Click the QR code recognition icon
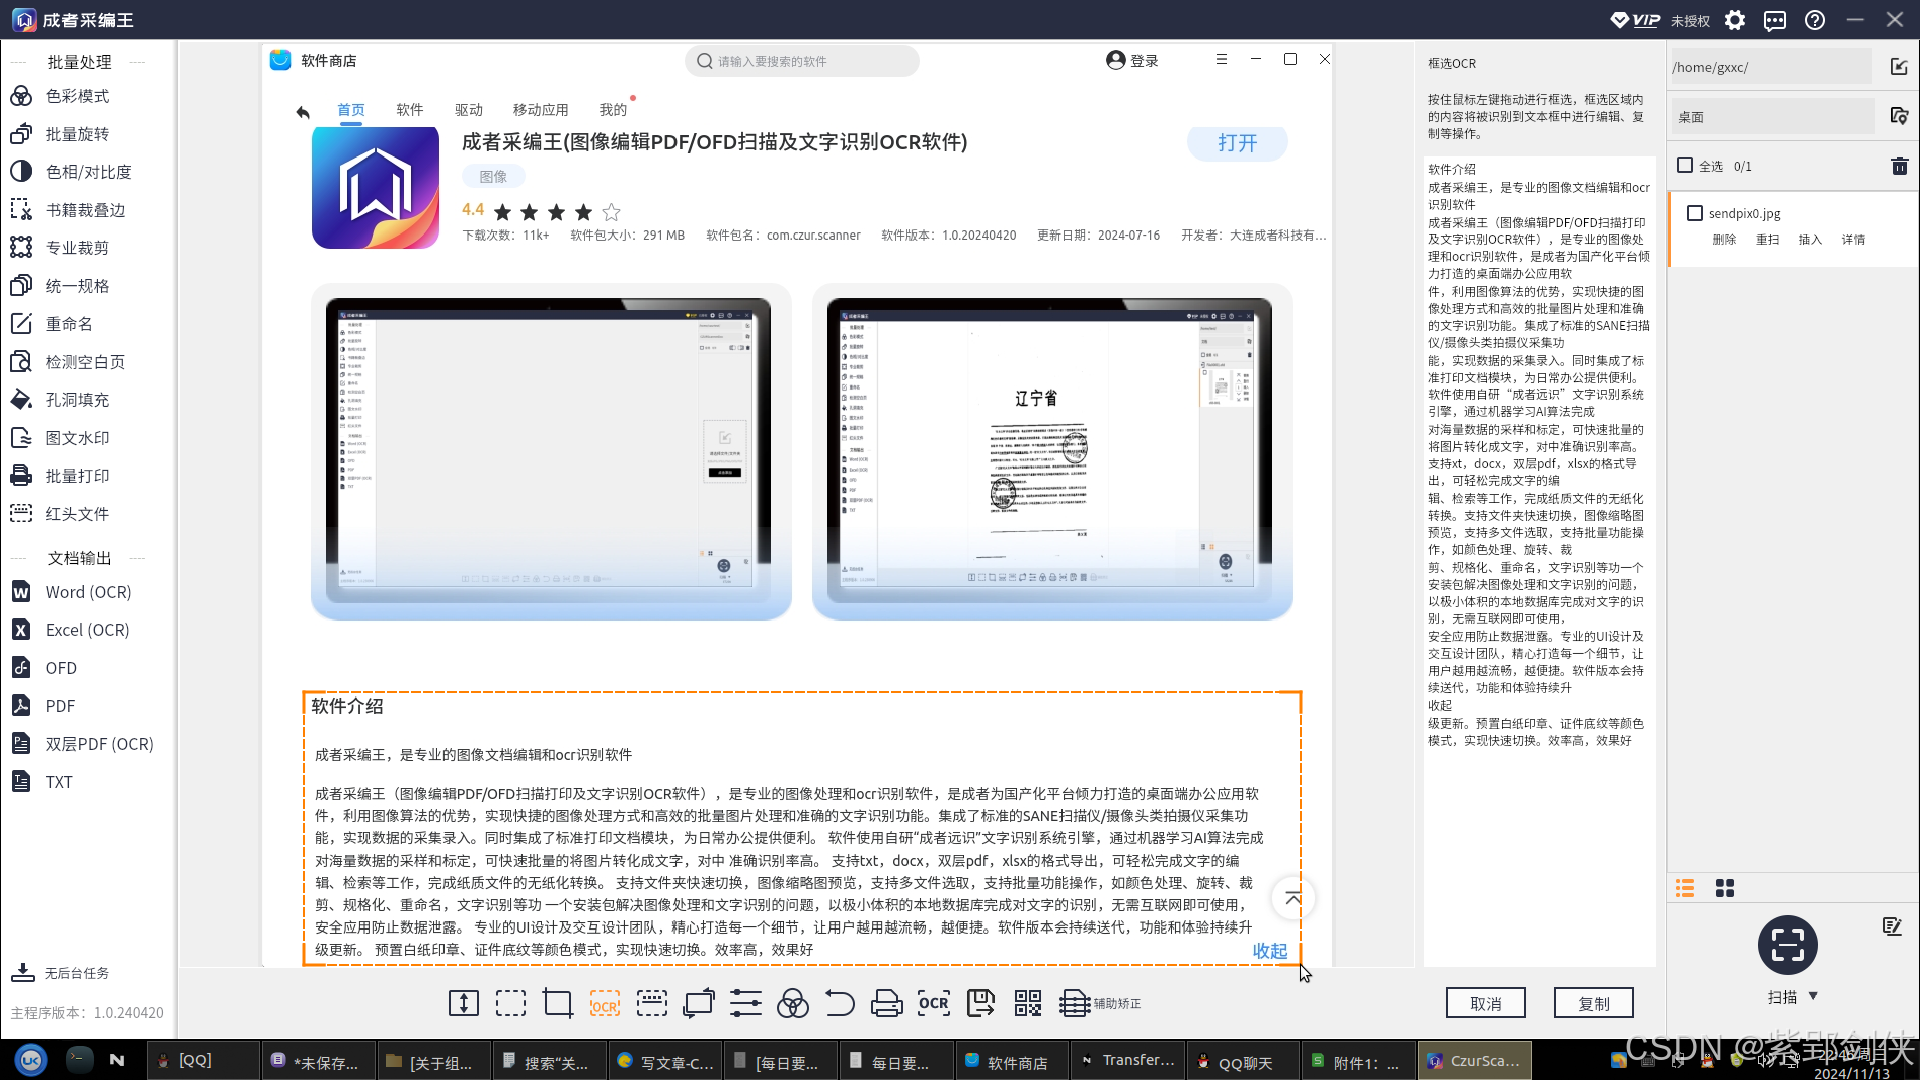The width and height of the screenshot is (1920, 1080). 1028,1003
